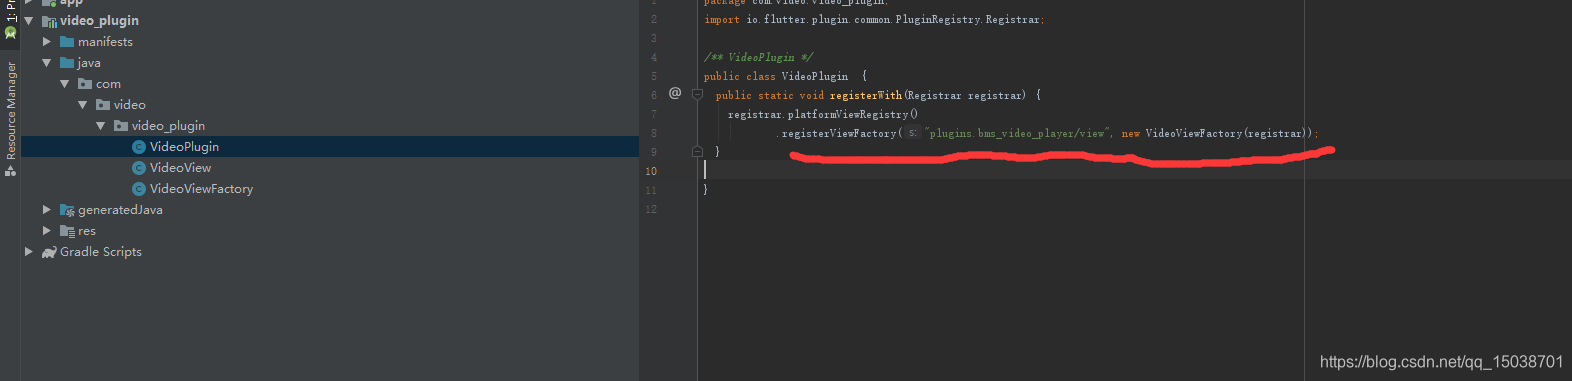This screenshot has width=1572, height=381.
Task: Expand Gradle Scripts node
Action: point(29,251)
